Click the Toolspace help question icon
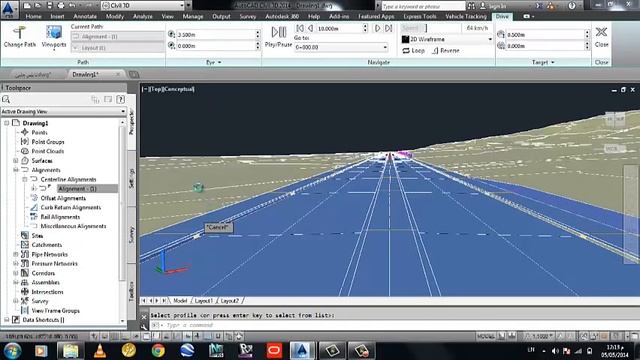The height and width of the screenshot is (360, 640). point(120,99)
